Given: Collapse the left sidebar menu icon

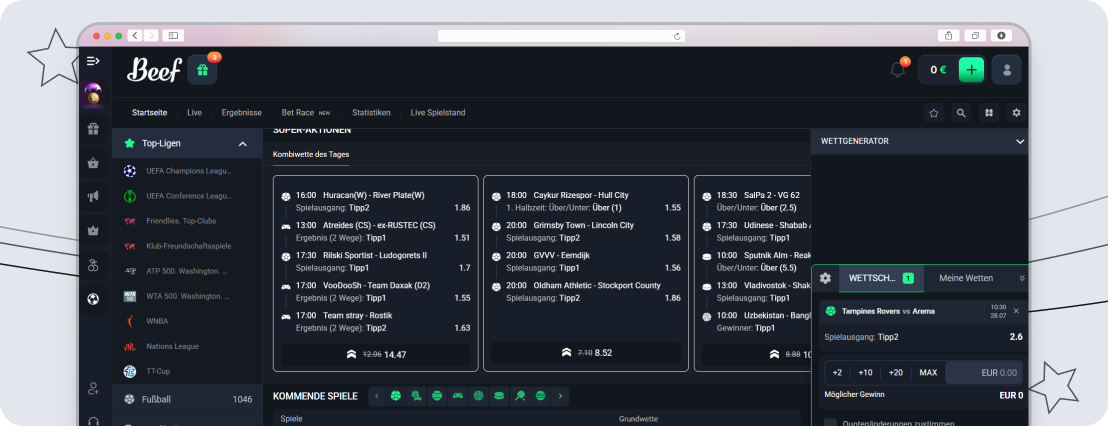Looking at the screenshot, I should pyautogui.click(x=93, y=61).
